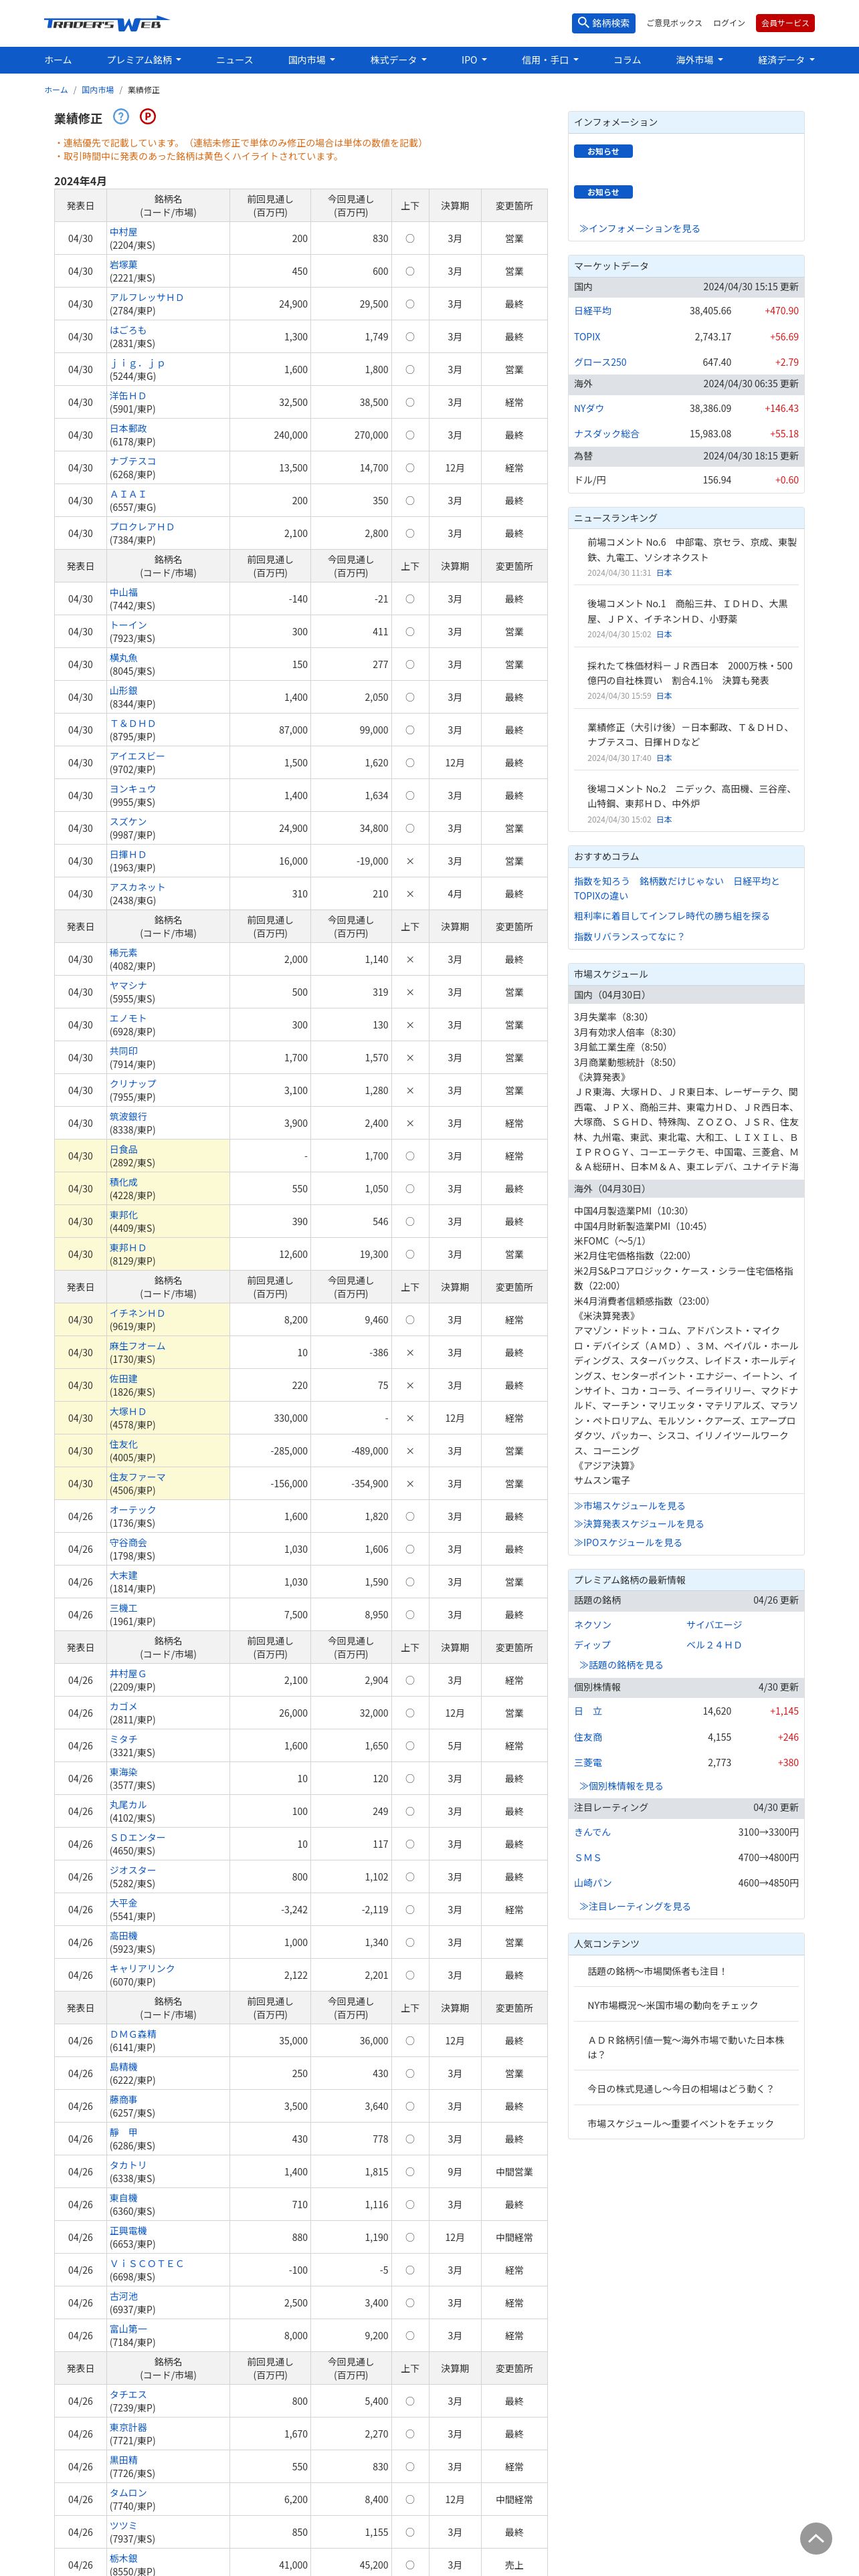Screen dimensions: 859x2576
Task: Open NYダウ index link
Action: (589, 408)
